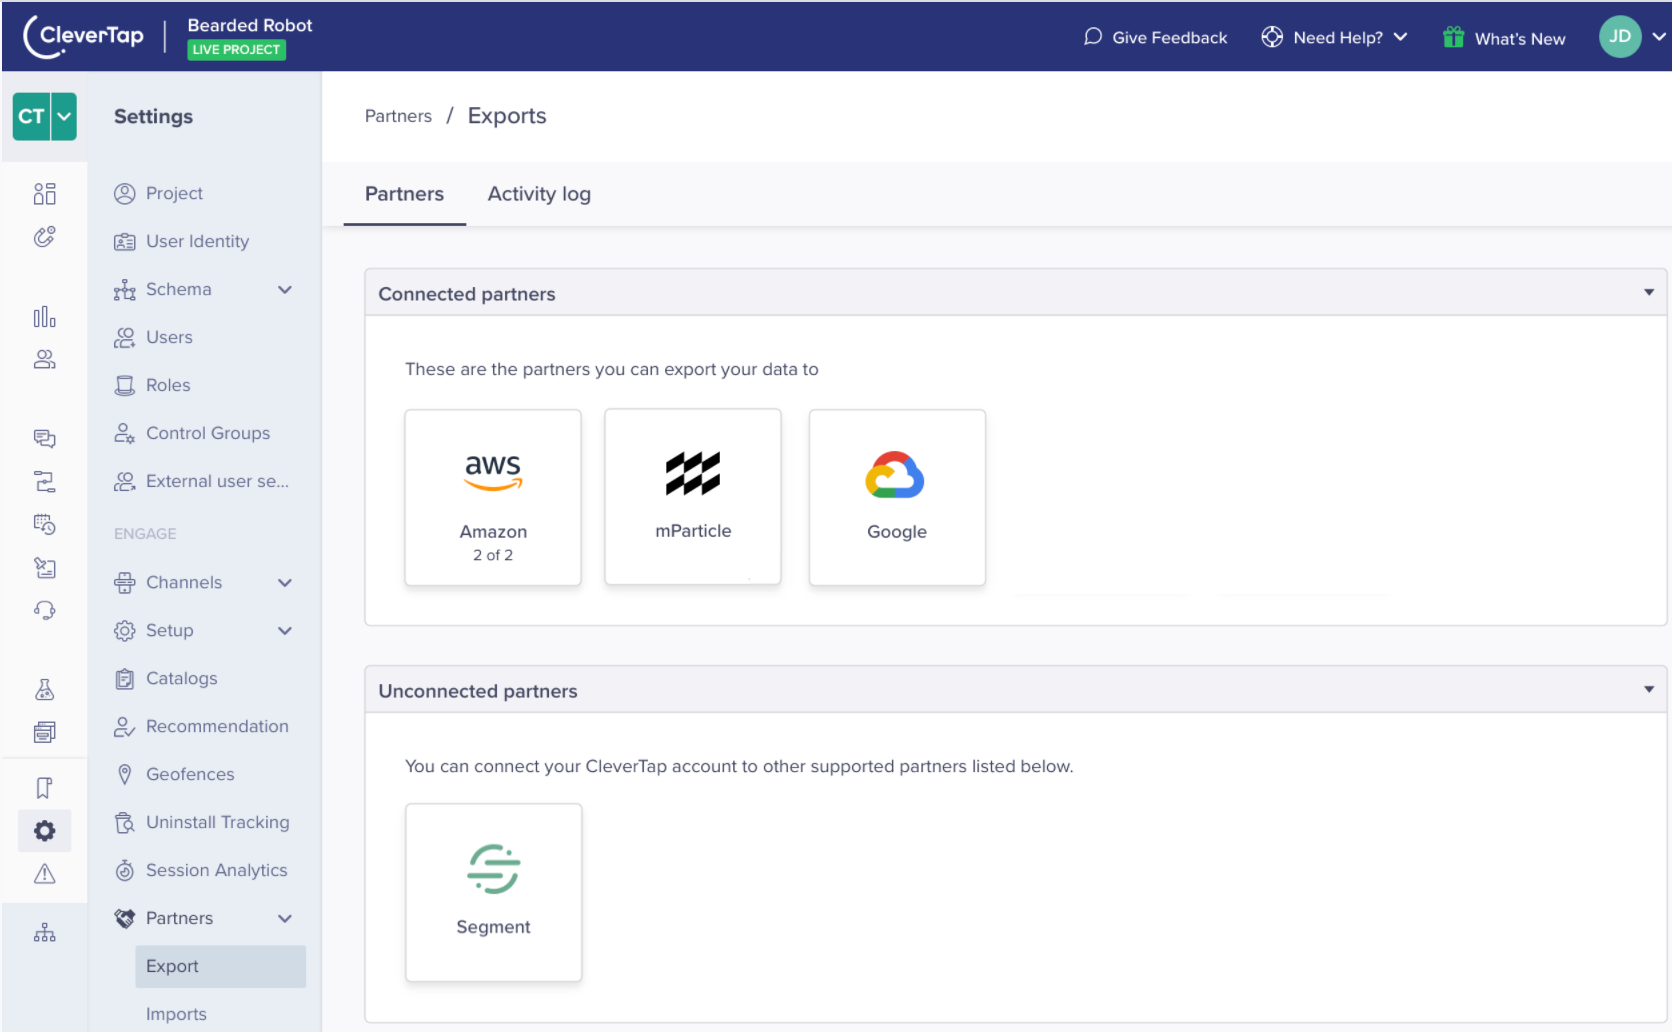Open the headset support icon in rail
Viewport: 1674px width, 1032px height.
tap(45, 610)
